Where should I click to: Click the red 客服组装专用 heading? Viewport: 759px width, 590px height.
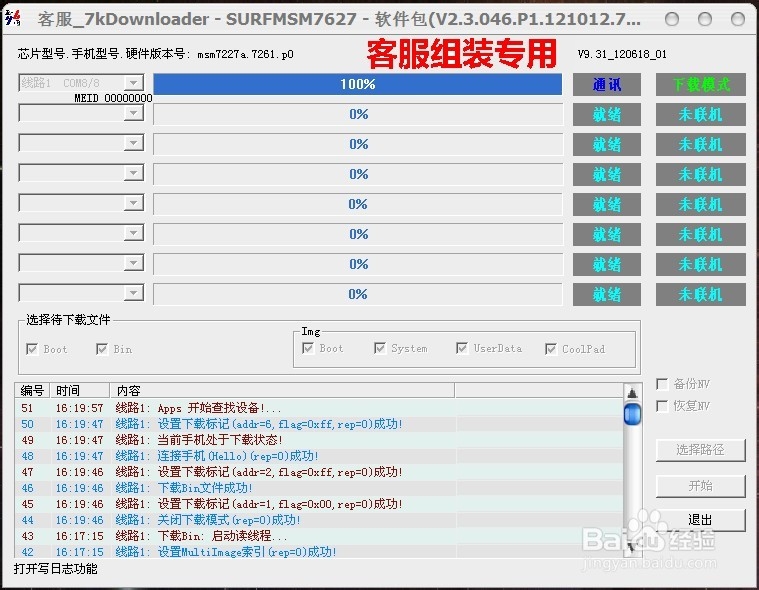[x=461, y=54]
